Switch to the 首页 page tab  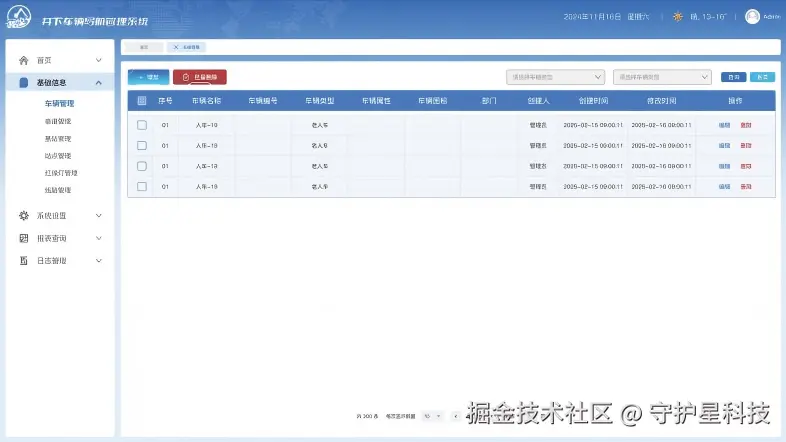[144, 47]
